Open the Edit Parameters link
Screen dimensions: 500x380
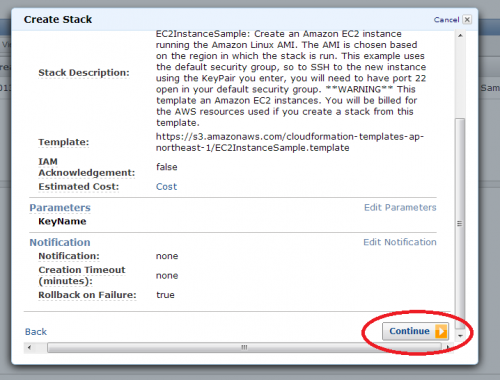(400, 207)
